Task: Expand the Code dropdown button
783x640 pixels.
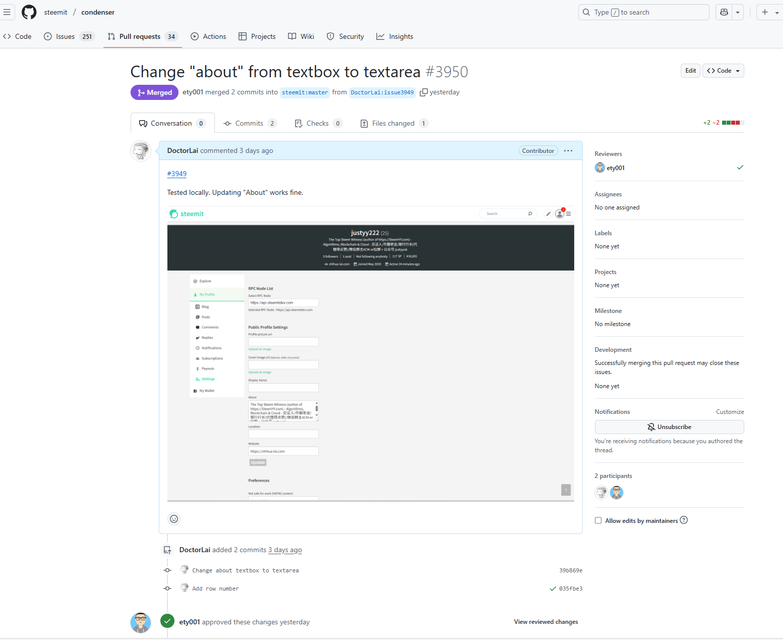Action: coord(724,70)
